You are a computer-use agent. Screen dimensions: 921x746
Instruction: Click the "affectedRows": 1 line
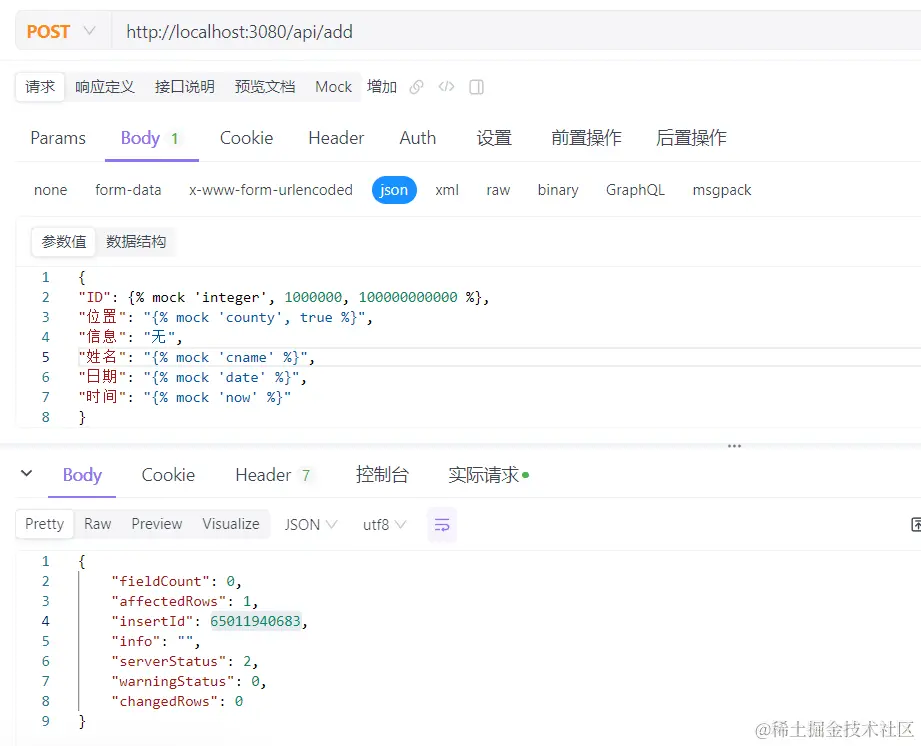(184, 601)
